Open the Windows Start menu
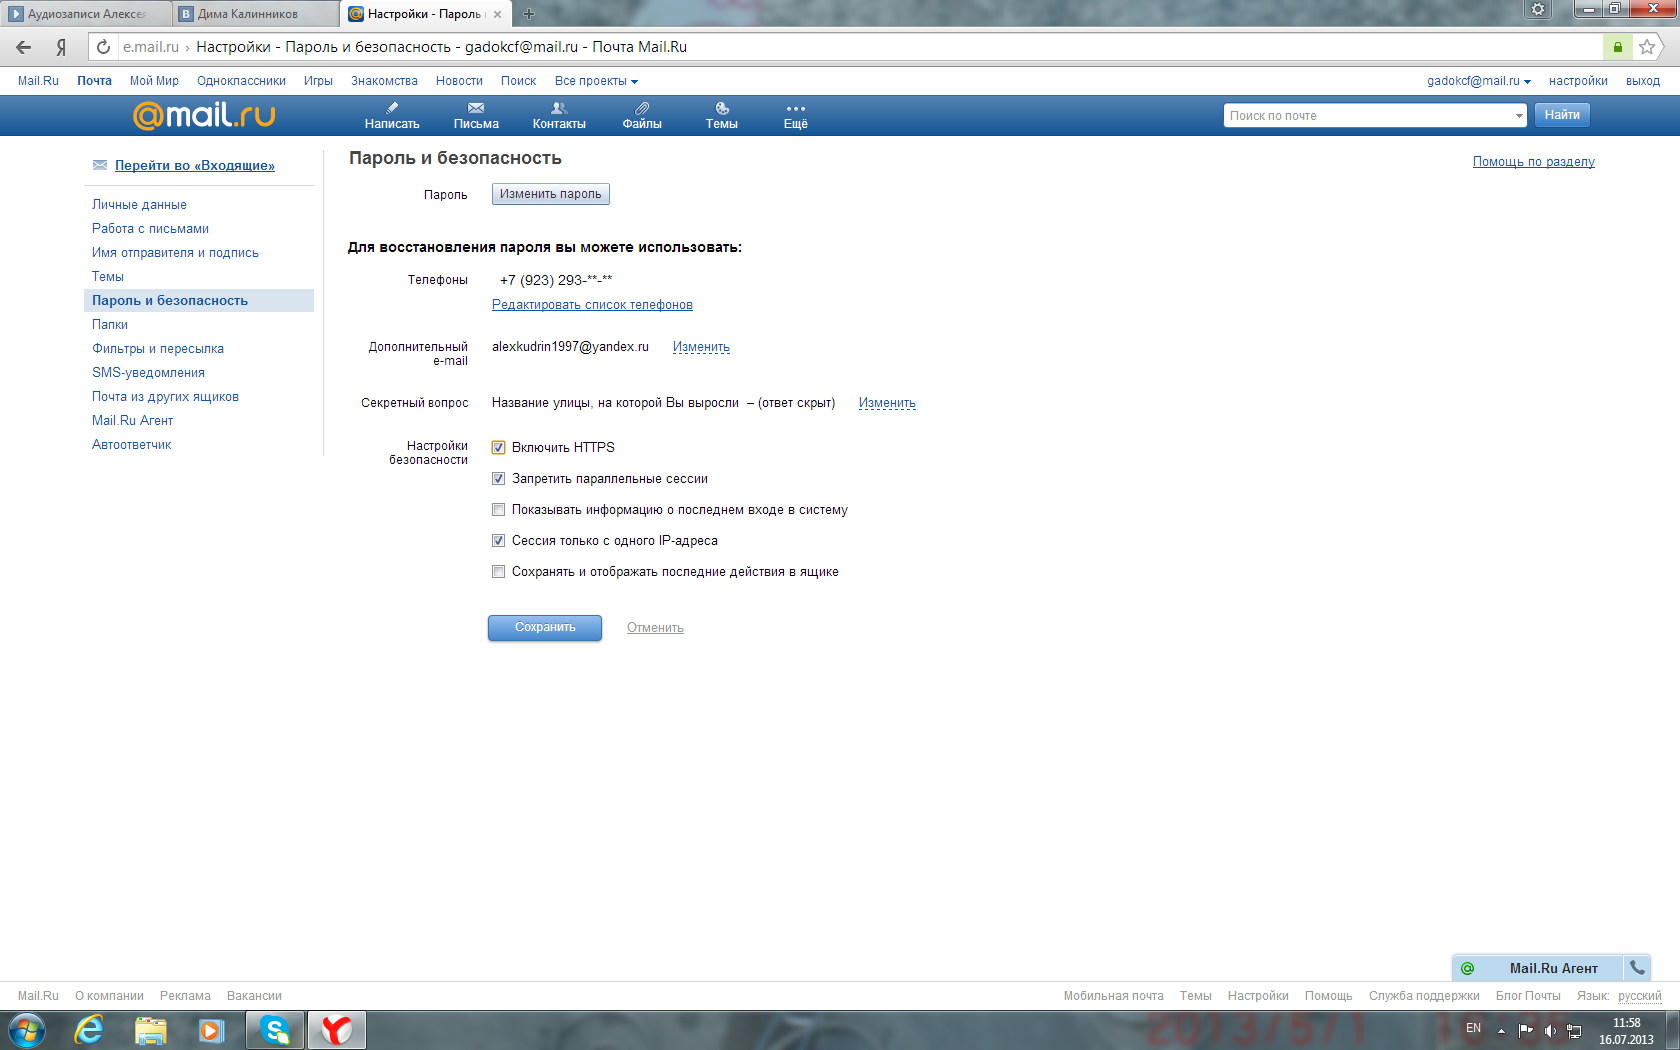Image resolution: width=1680 pixels, height=1050 pixels. point(27,1030)
